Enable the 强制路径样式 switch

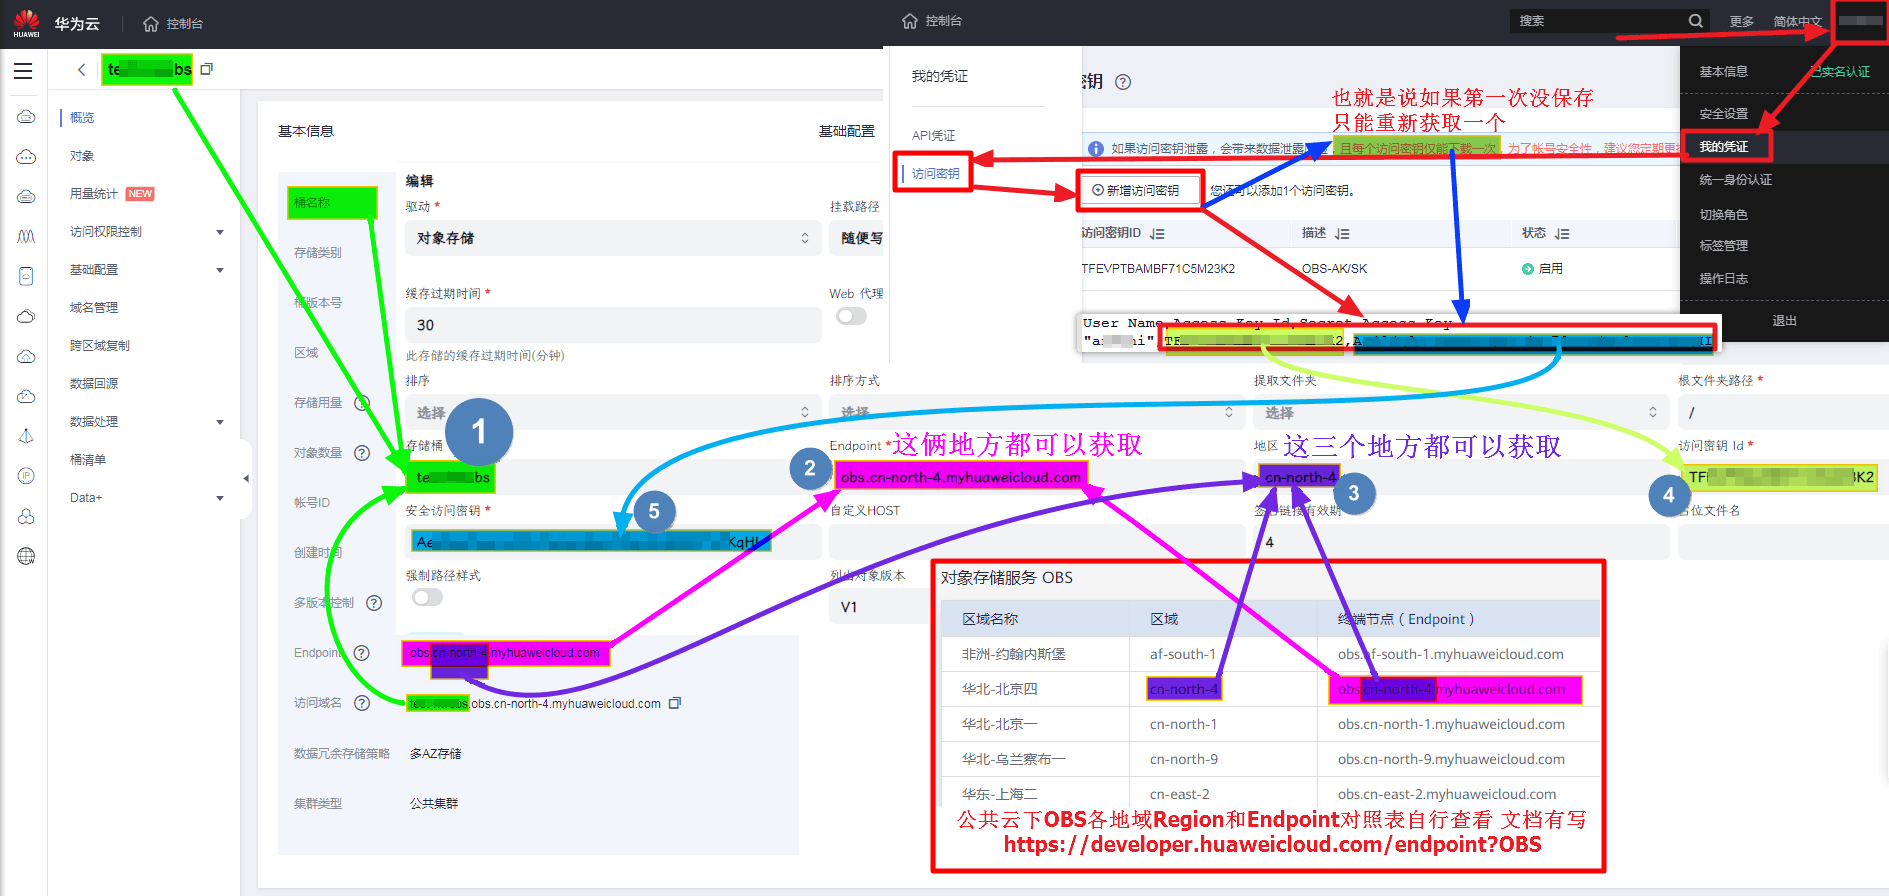[x=427, y=598]
